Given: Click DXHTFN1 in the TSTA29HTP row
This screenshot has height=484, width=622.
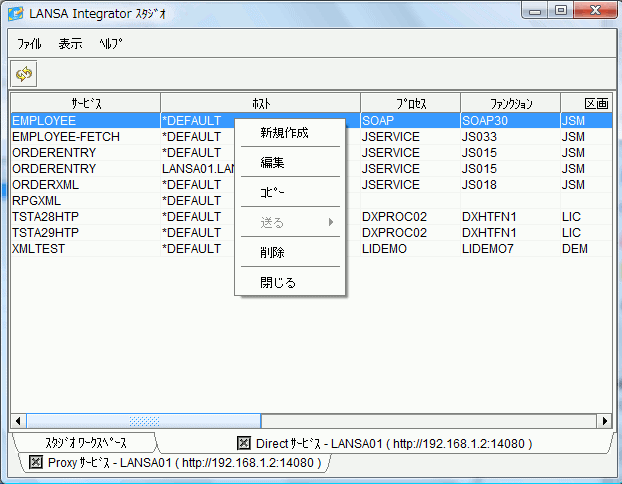Looking at the screenshot, I should 511,232.
